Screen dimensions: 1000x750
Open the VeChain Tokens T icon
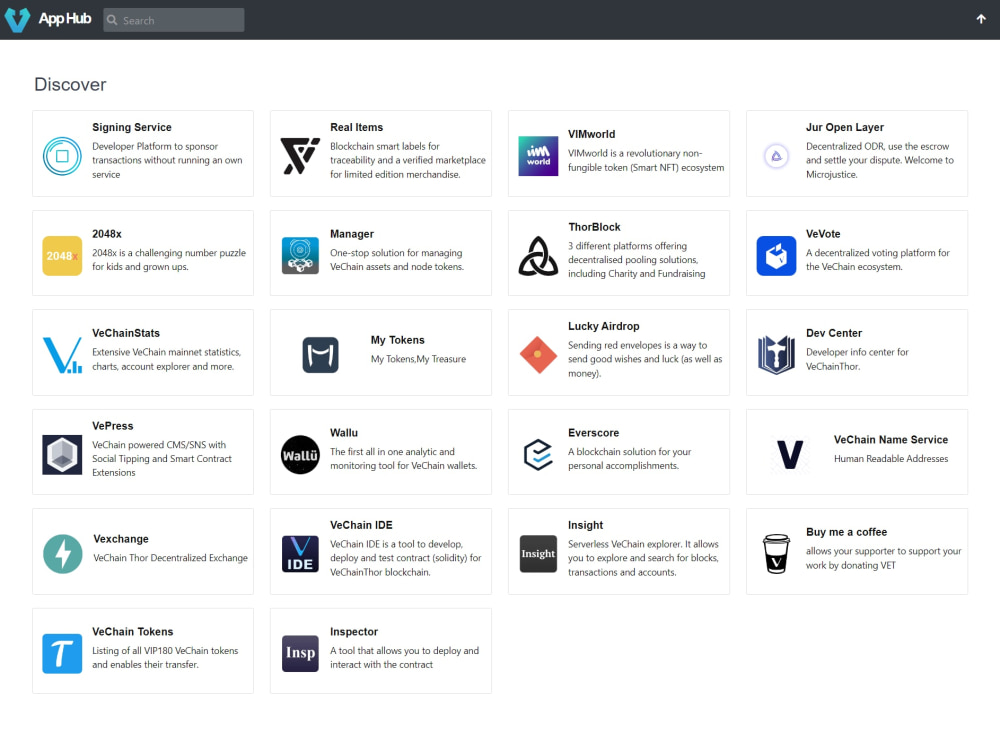[x=62, y=654]
